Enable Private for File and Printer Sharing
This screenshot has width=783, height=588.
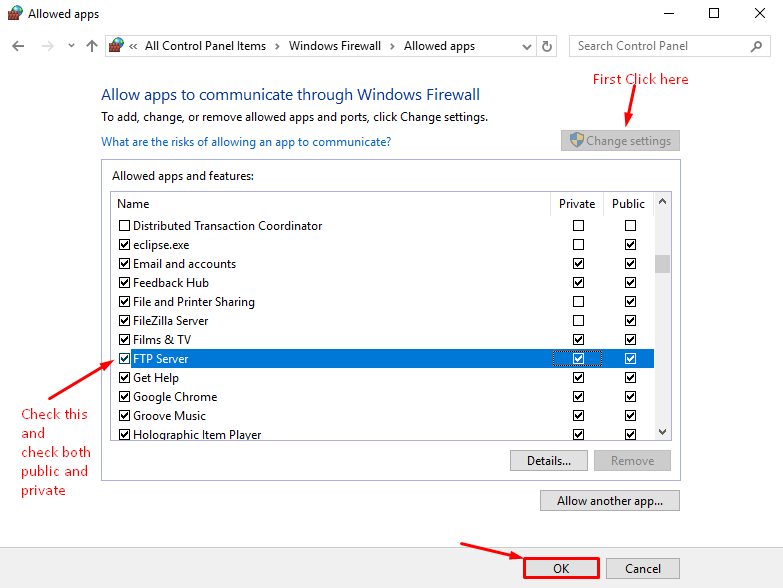click(x=578, y=301)
